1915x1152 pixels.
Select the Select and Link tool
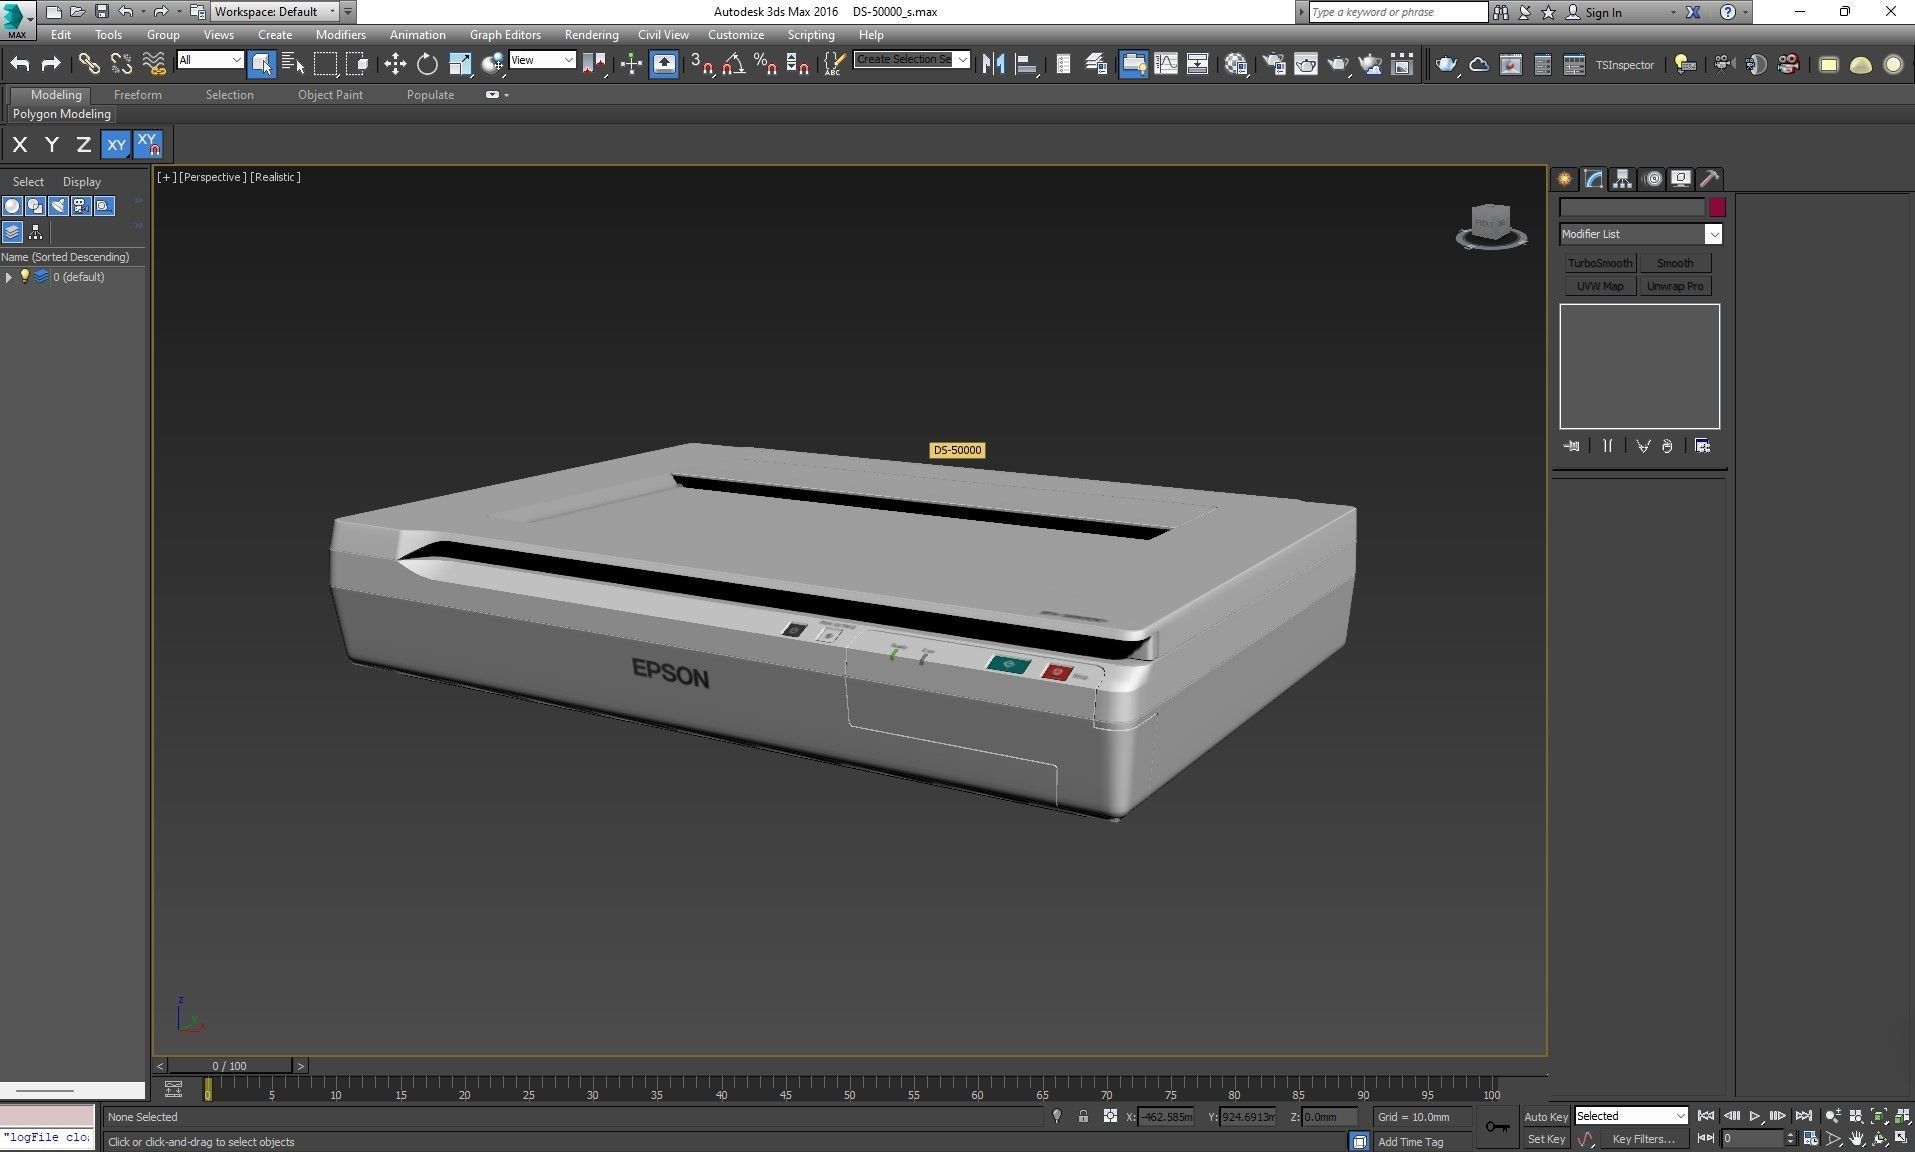point(89,64)
